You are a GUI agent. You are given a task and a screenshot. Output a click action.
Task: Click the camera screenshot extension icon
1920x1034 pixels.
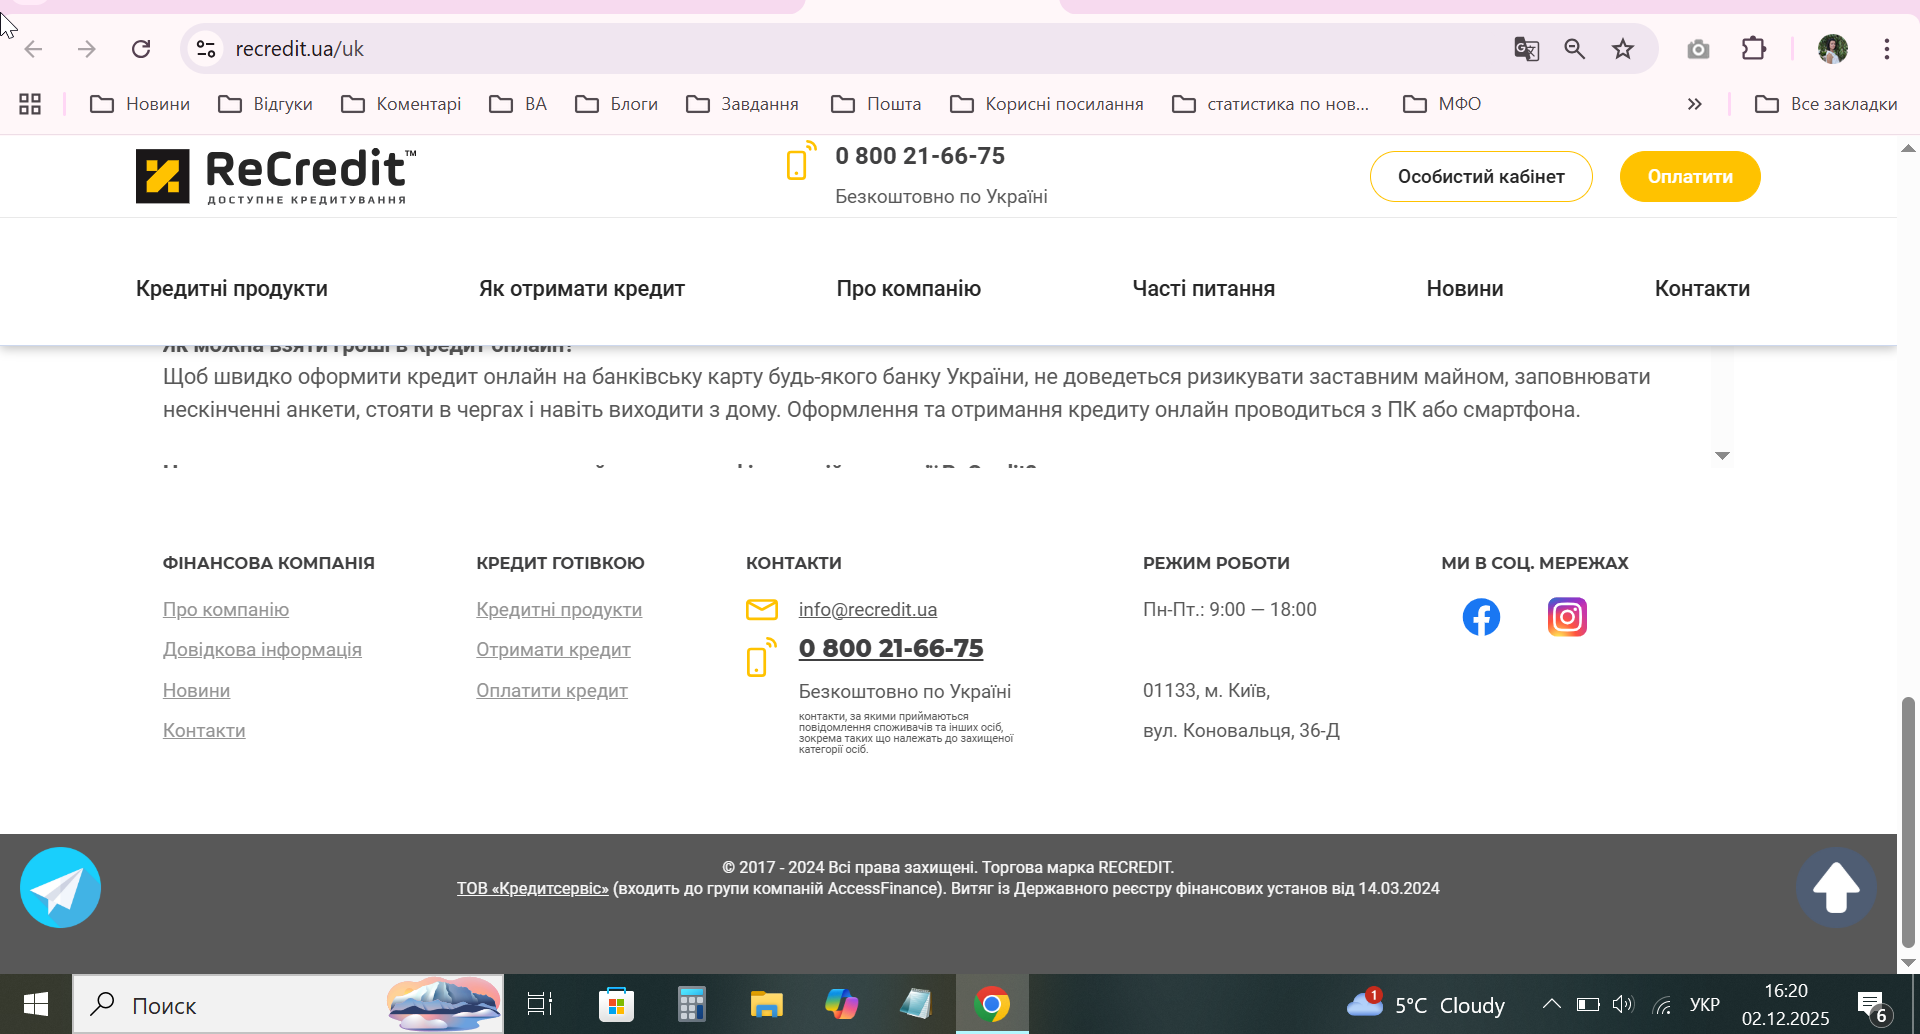click(1698, 49)
